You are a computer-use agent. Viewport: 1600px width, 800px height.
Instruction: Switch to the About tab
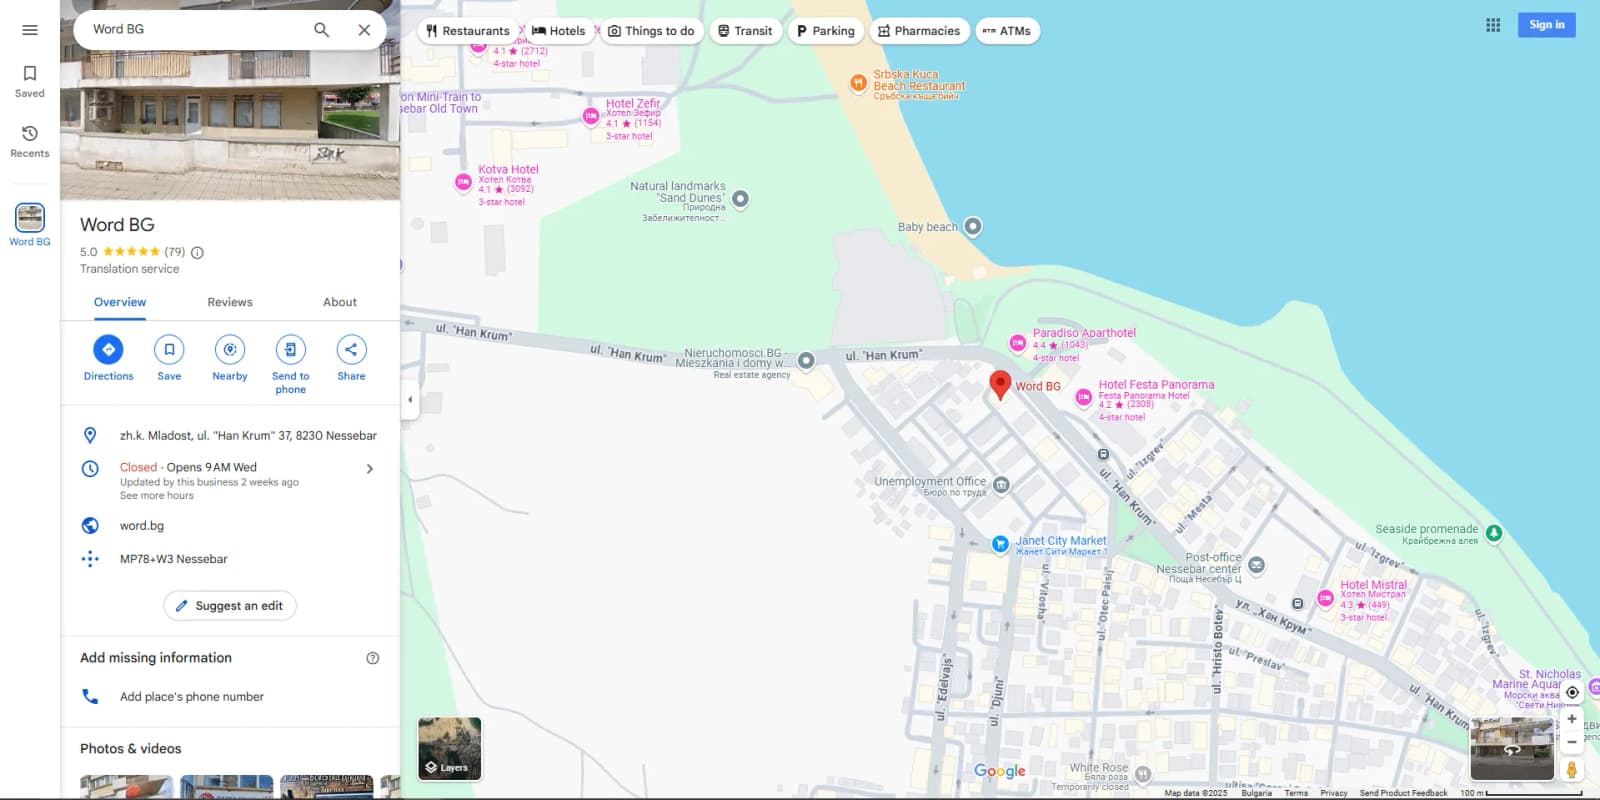(340, 302)
